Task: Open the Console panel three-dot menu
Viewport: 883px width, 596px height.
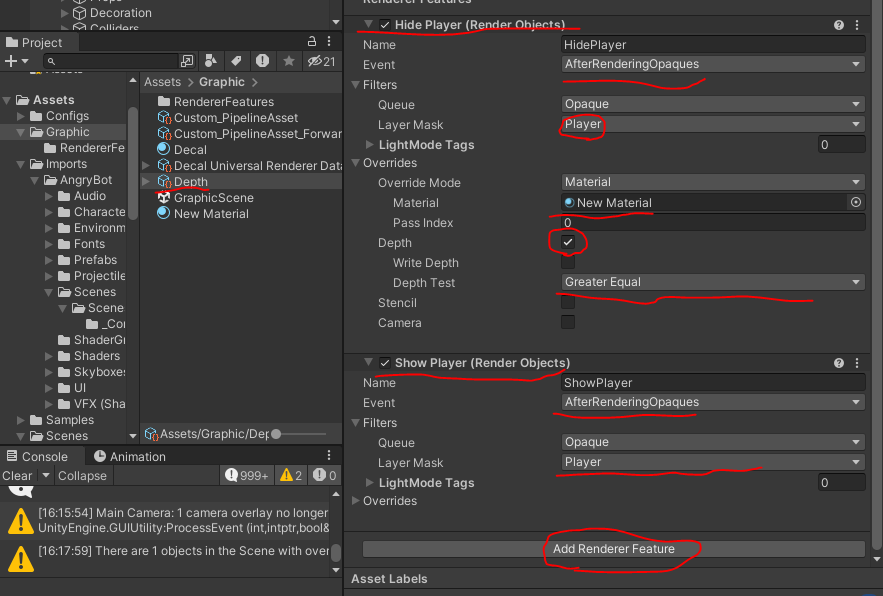Action: [329, 455]
